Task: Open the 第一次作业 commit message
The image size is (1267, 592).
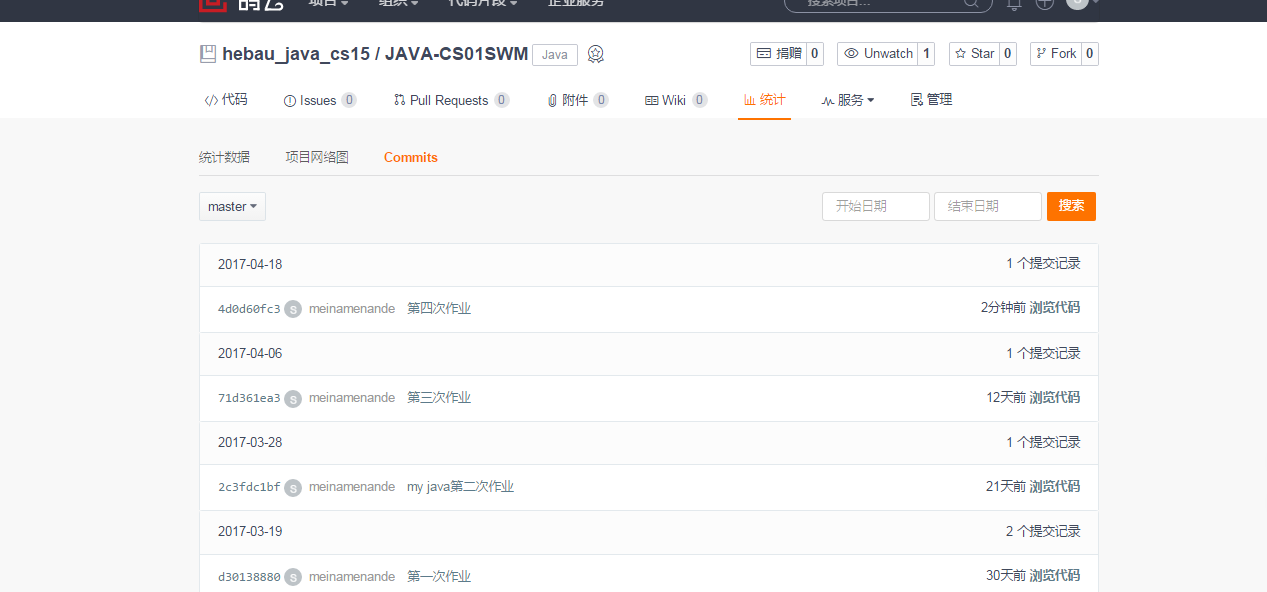Action: click(x=439, y=577)
